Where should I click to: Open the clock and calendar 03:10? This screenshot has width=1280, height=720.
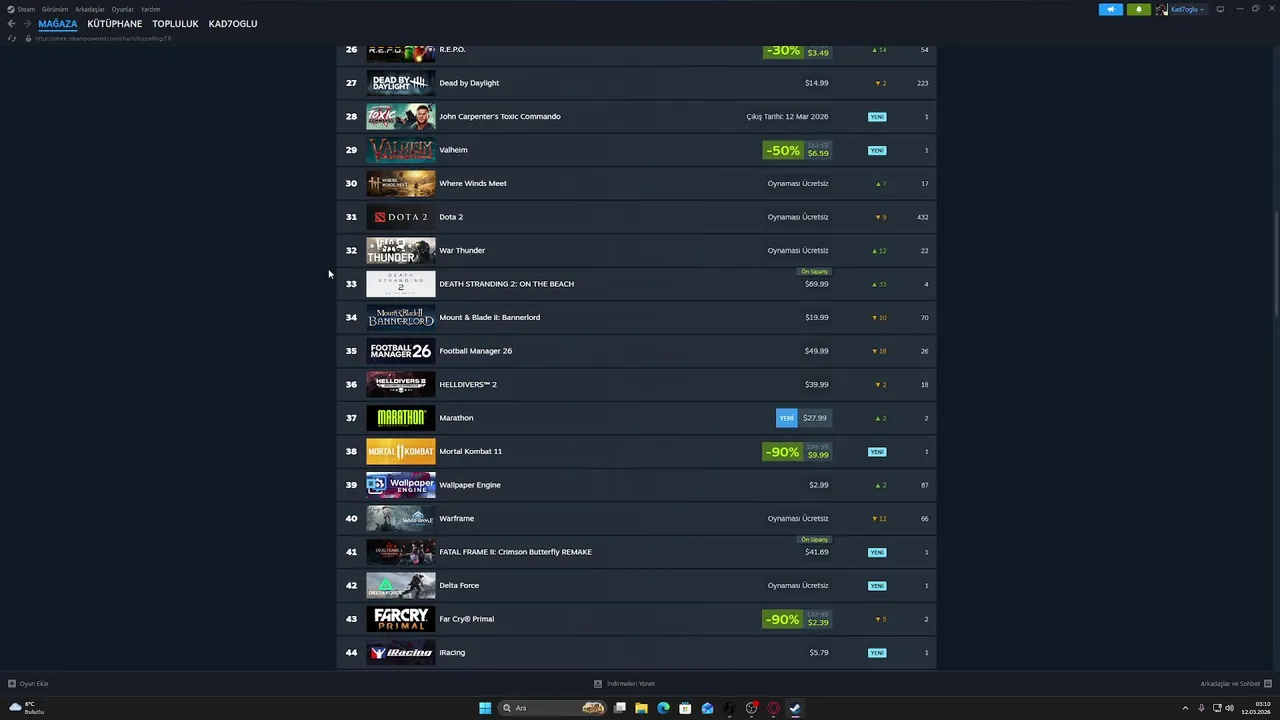coord(1256,708)
